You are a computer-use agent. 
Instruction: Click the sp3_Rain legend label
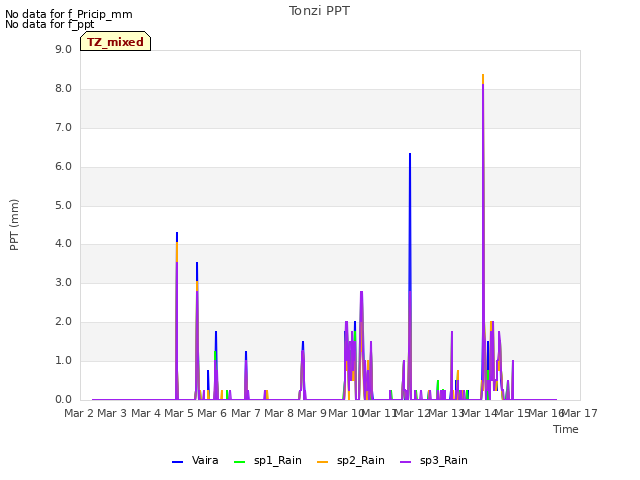point(444,460)
